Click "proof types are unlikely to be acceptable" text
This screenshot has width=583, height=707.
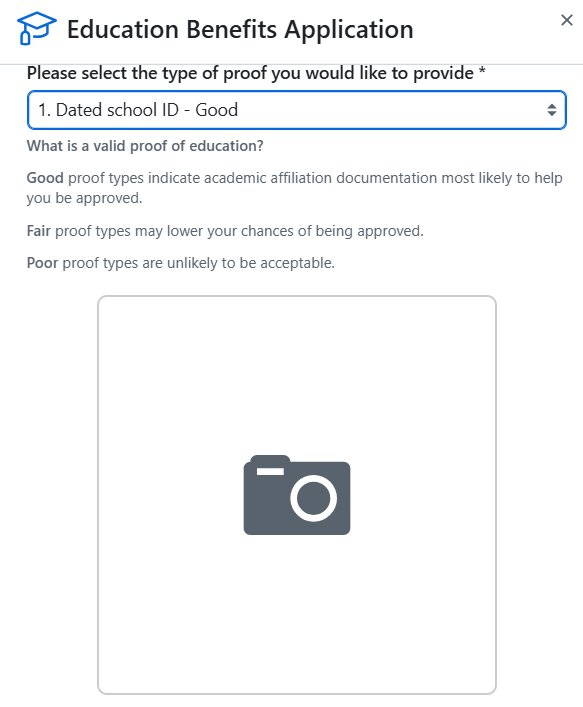point(199,263)
